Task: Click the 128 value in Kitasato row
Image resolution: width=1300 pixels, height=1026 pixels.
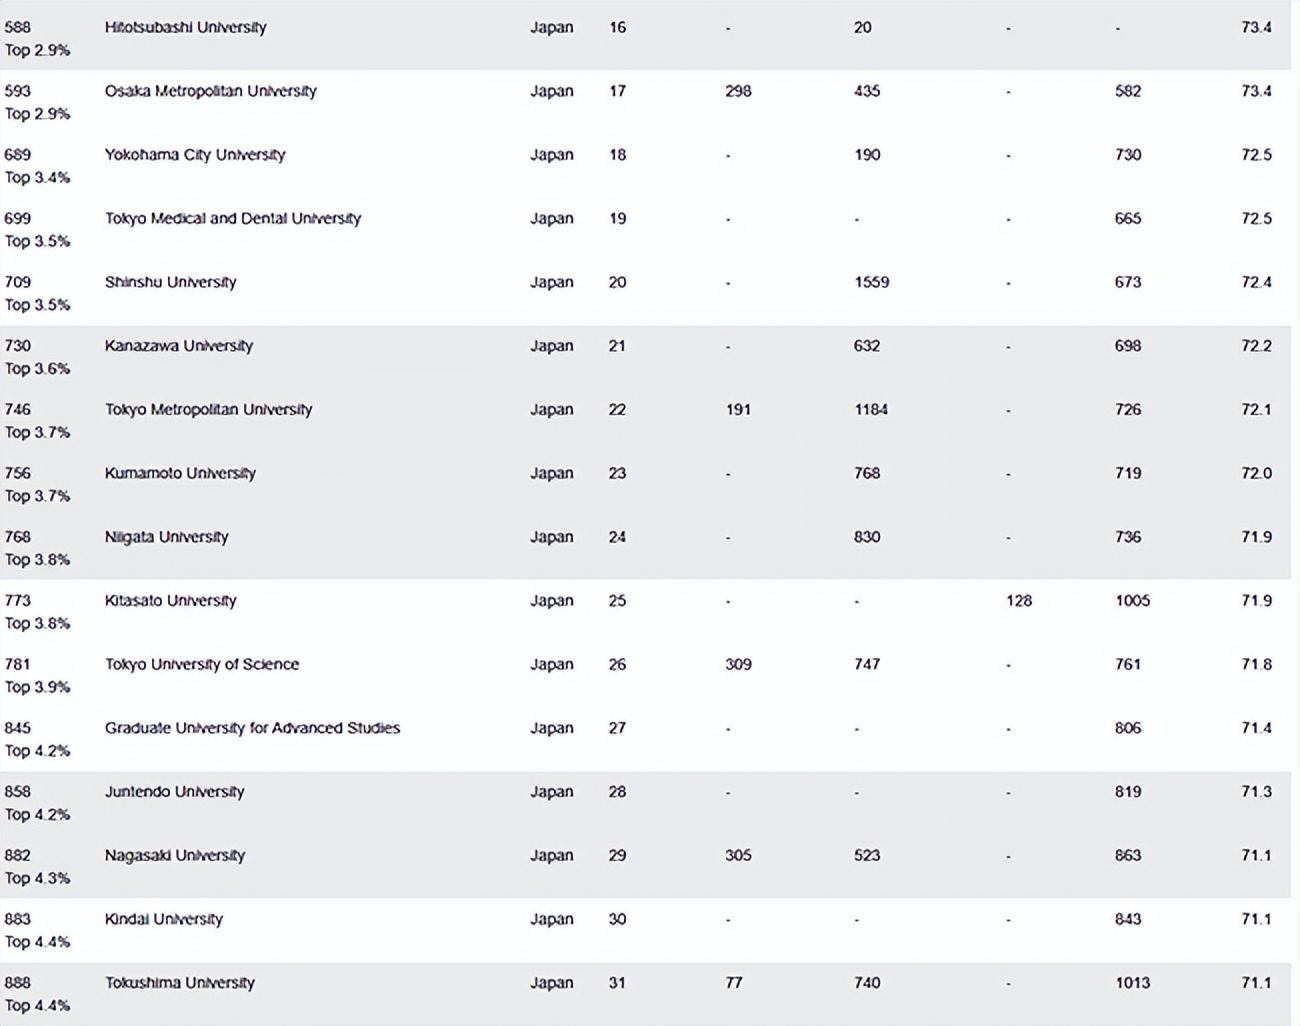Action: [1018, 601]
